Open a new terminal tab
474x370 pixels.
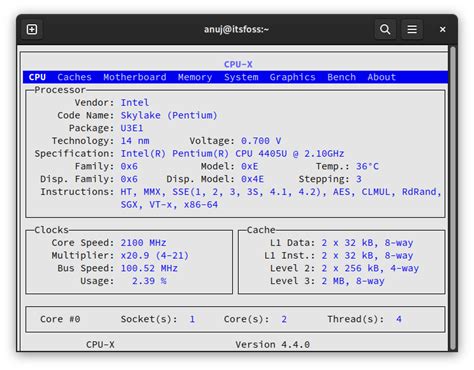click(x=32, y=29)
